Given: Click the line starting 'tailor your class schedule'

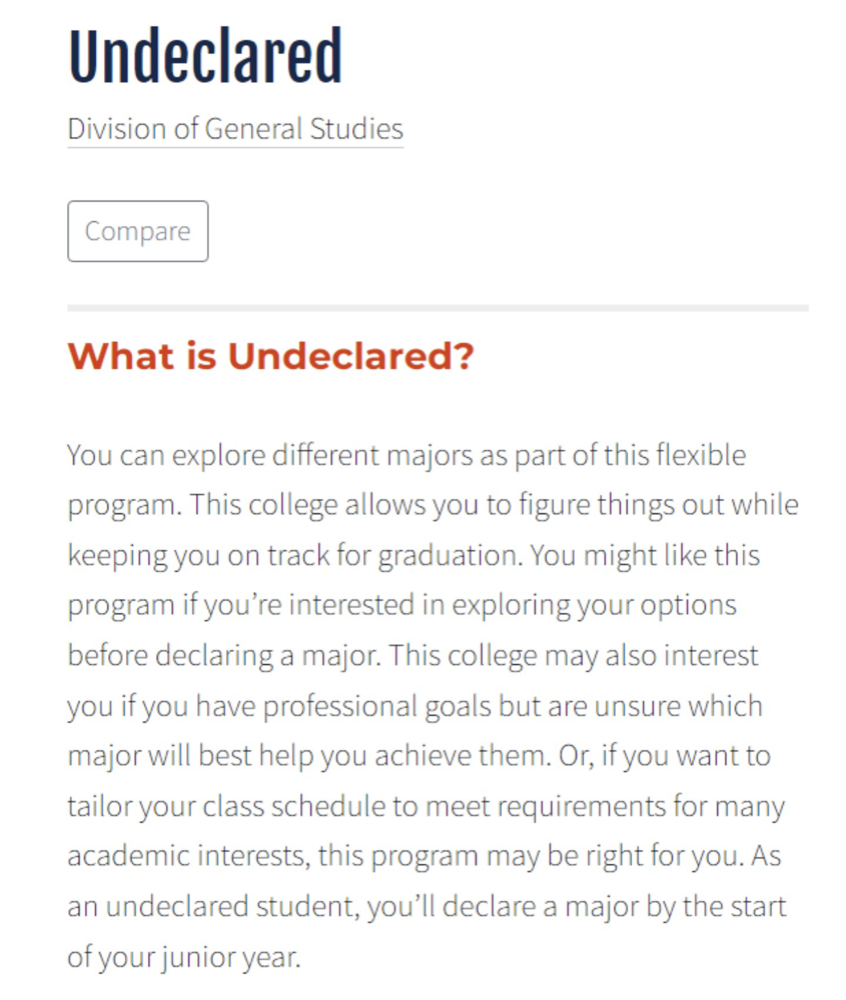Looking at the screenshot, I should 427,807.
